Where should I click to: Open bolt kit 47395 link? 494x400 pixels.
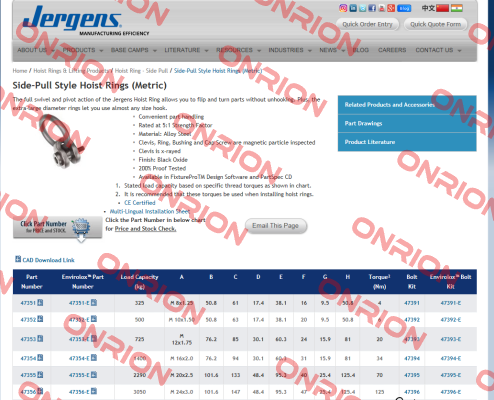point(412,375)
